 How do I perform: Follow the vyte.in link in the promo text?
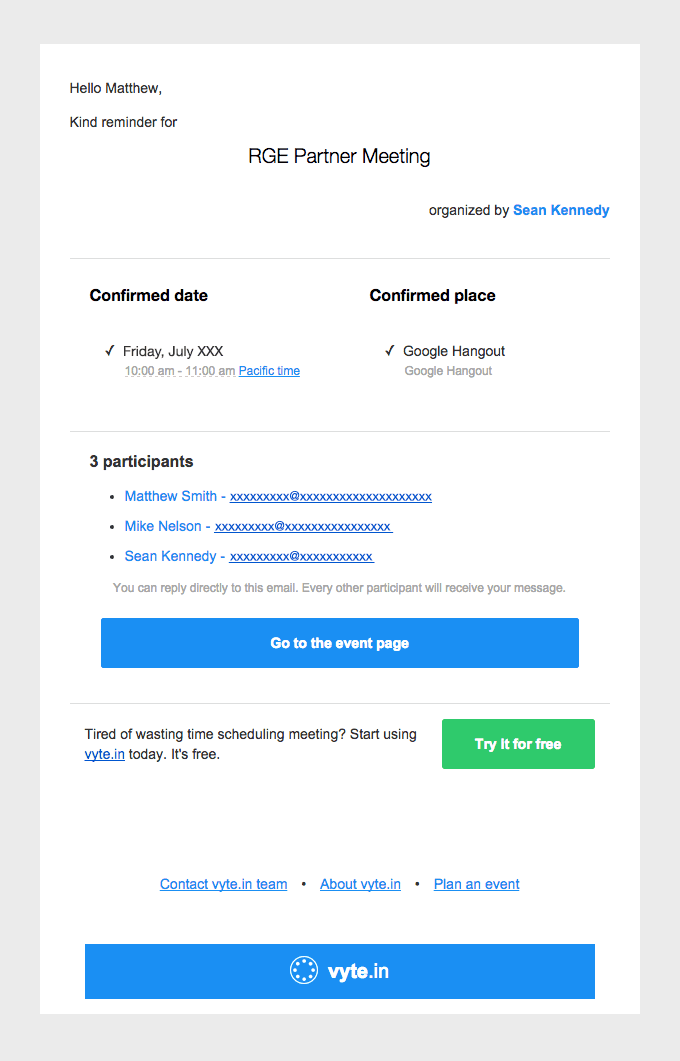coord(104,754)
